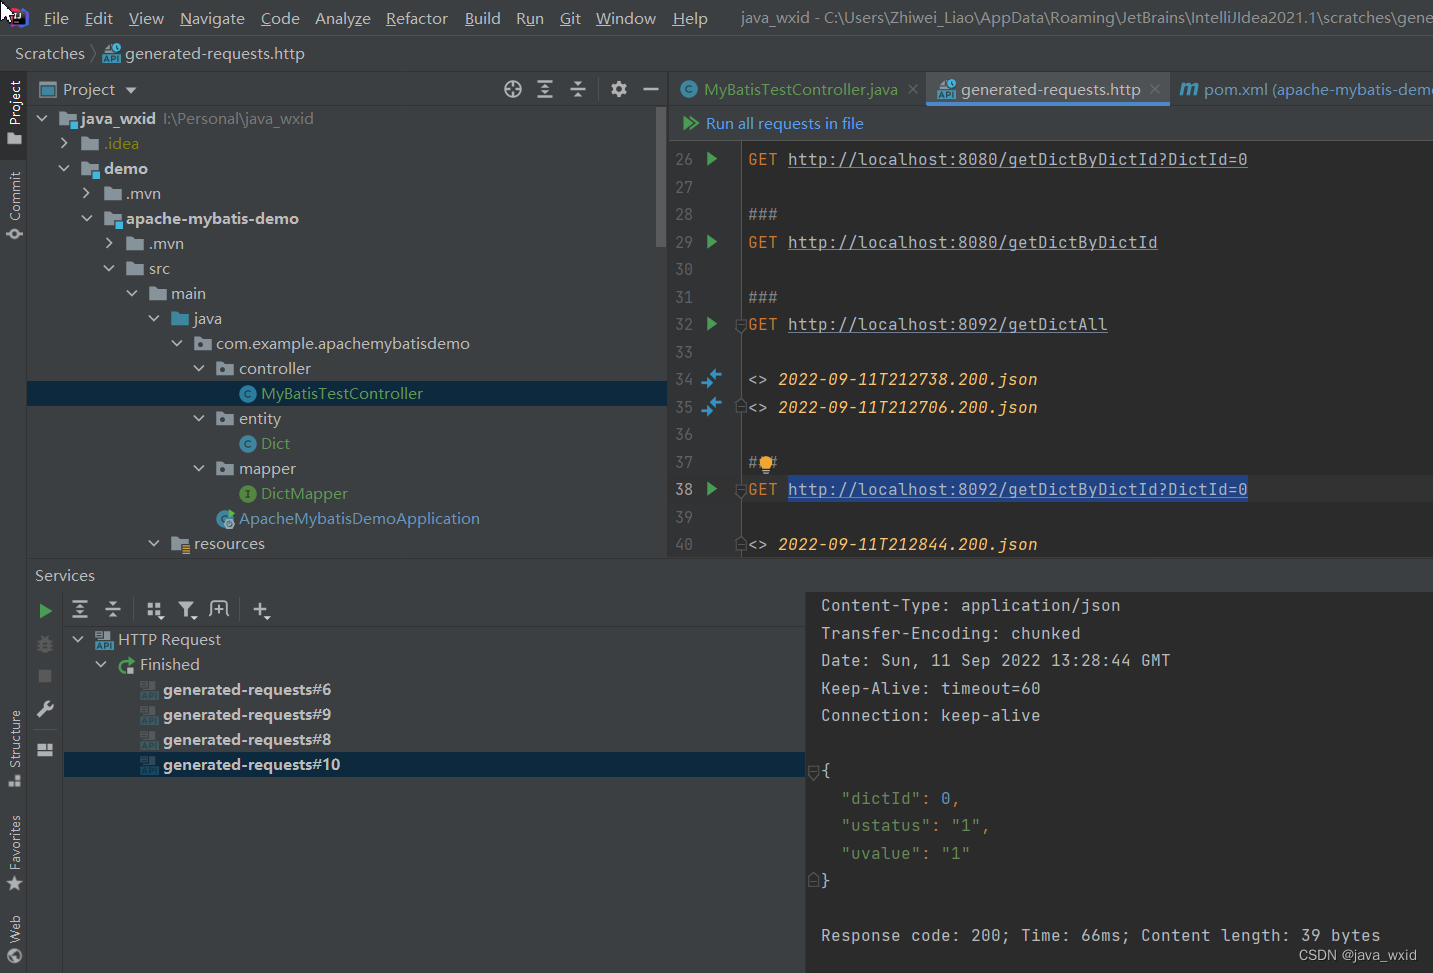
Task: Click the layout icon below the wrench
Action: 45,749
